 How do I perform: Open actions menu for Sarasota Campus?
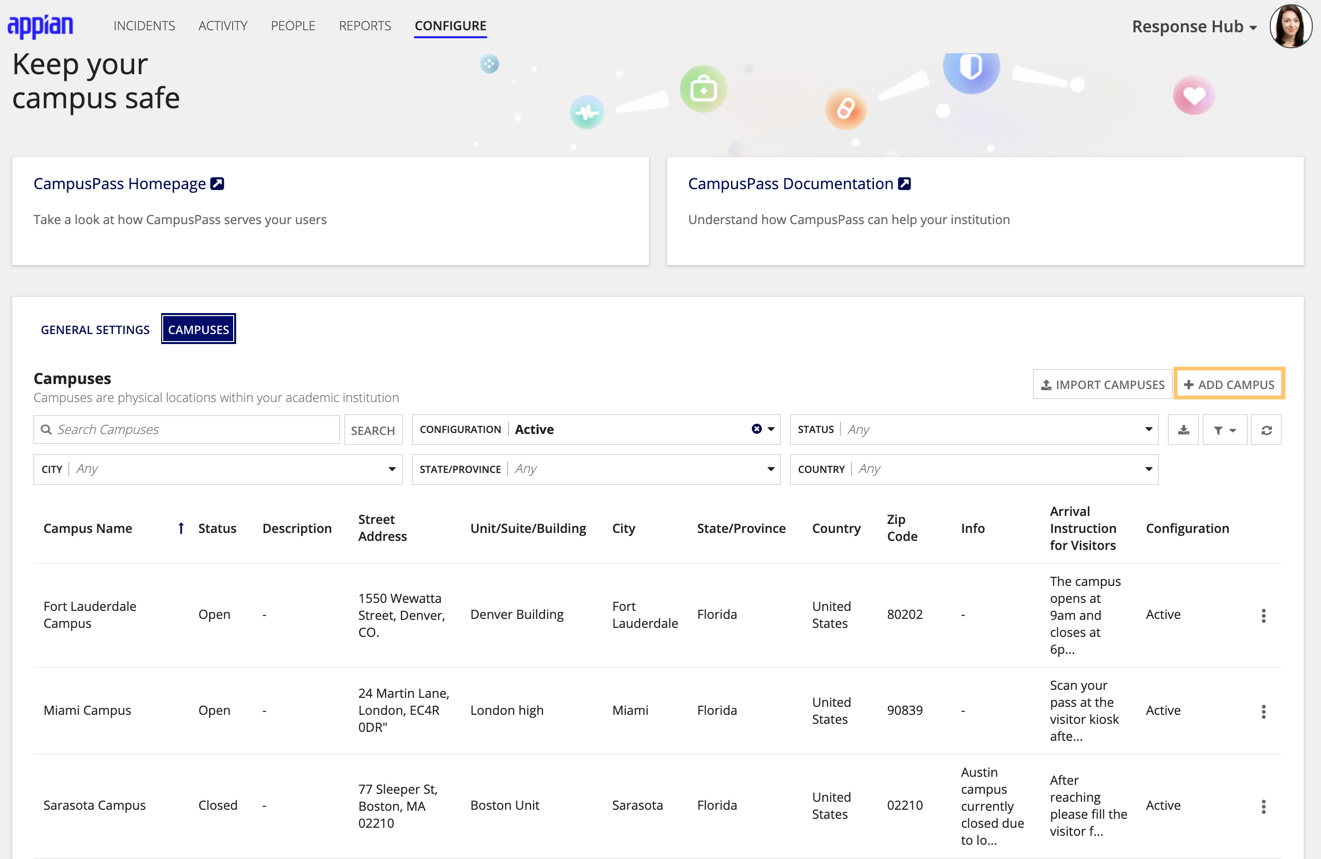point(1263,806)
